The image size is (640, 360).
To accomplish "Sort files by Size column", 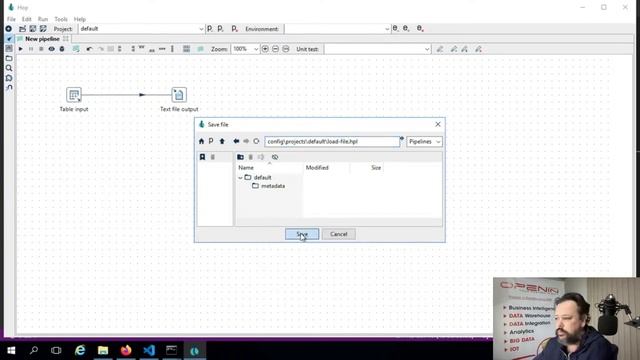I will pyautogui.click(x=376, y=168).
